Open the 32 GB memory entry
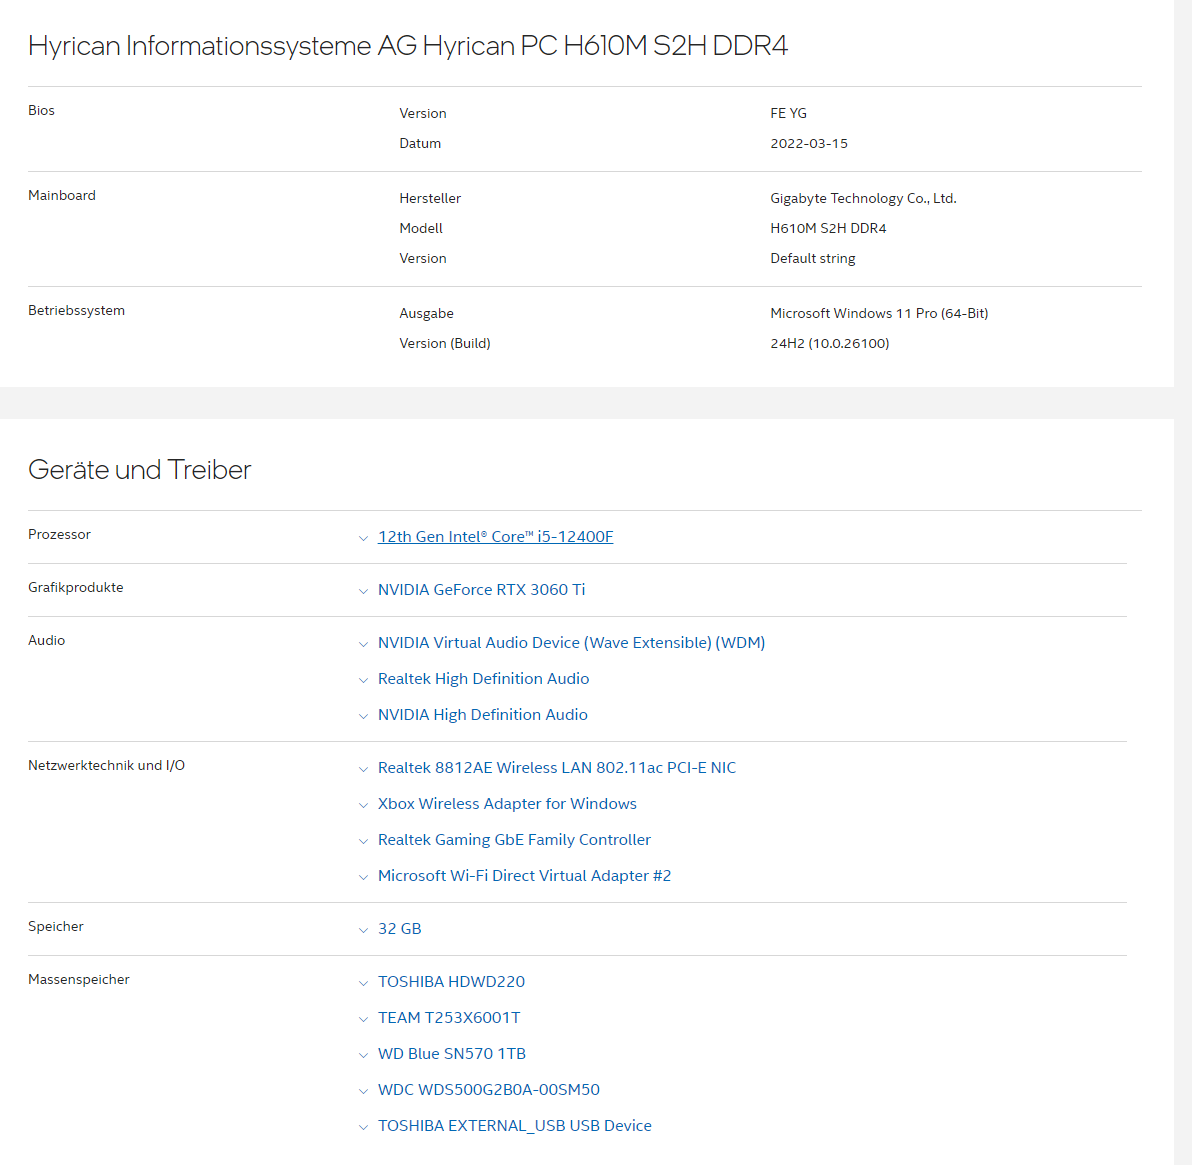This screenshot has height=1165, width=1192. (399, 929)
